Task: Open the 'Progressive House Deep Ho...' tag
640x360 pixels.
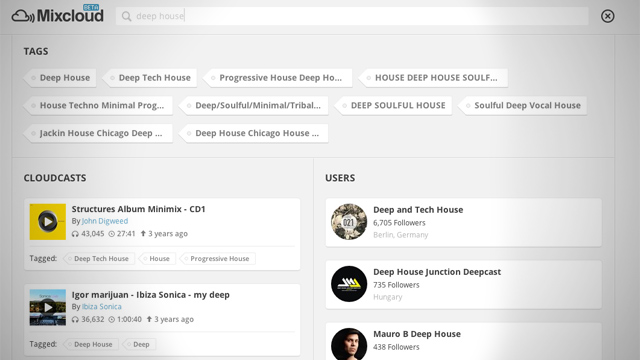Action: point(278,78)
